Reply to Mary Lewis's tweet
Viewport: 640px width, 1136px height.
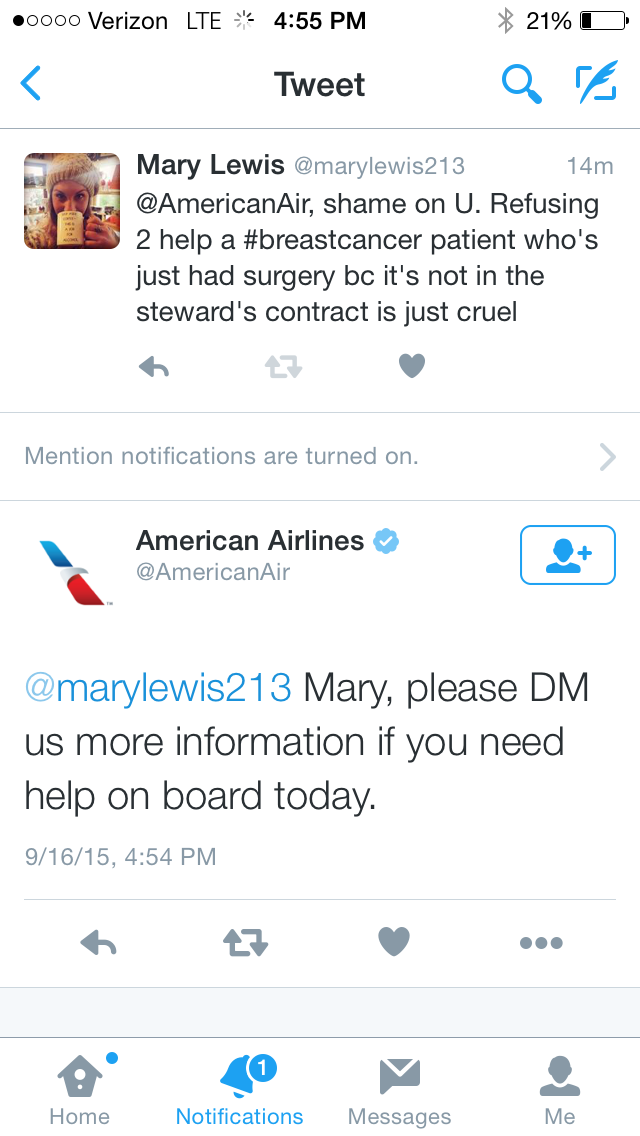[153, 367]
